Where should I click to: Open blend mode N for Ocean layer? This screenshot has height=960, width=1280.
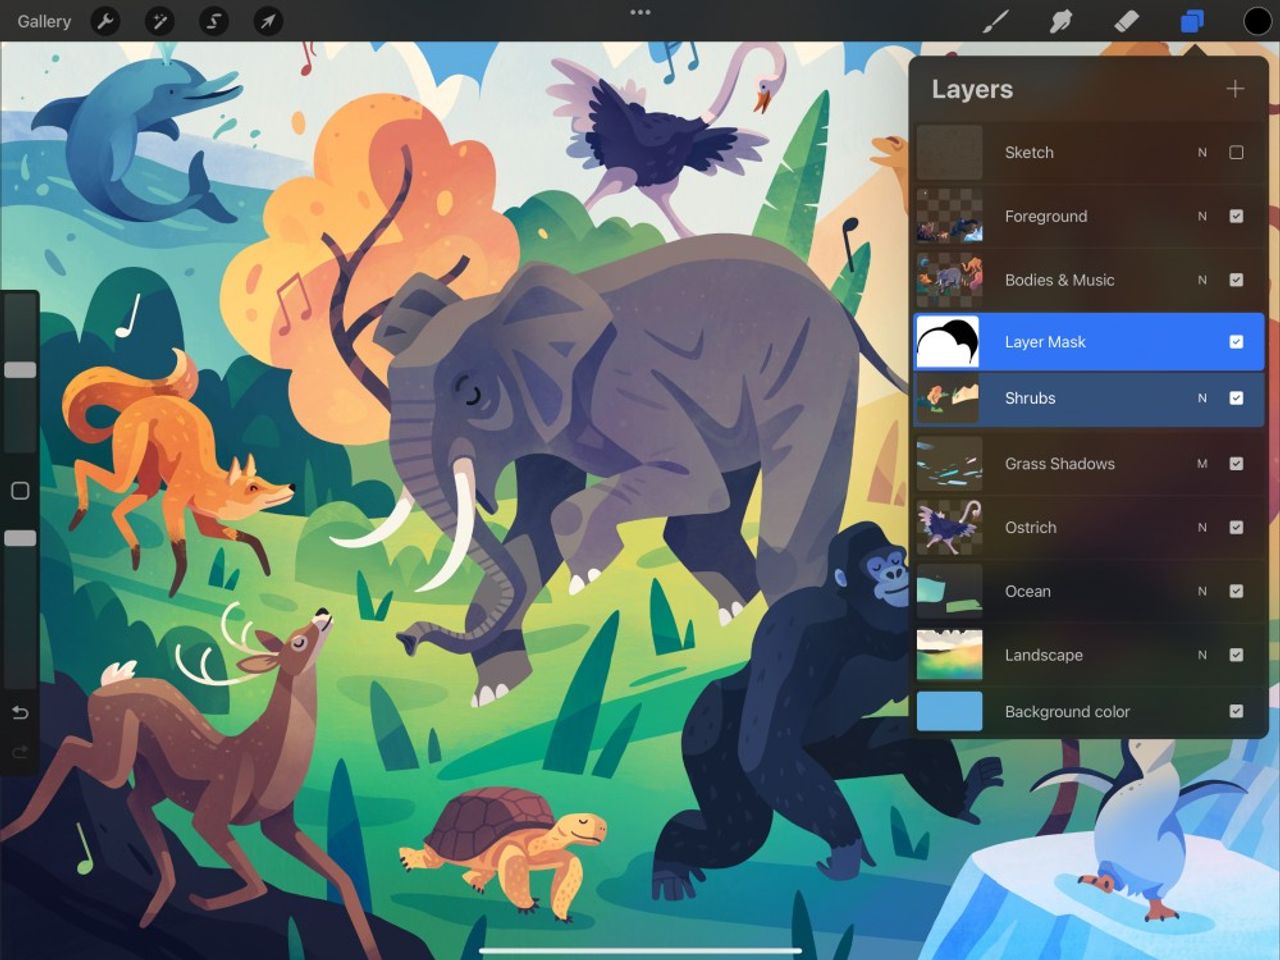[1202, 591]
